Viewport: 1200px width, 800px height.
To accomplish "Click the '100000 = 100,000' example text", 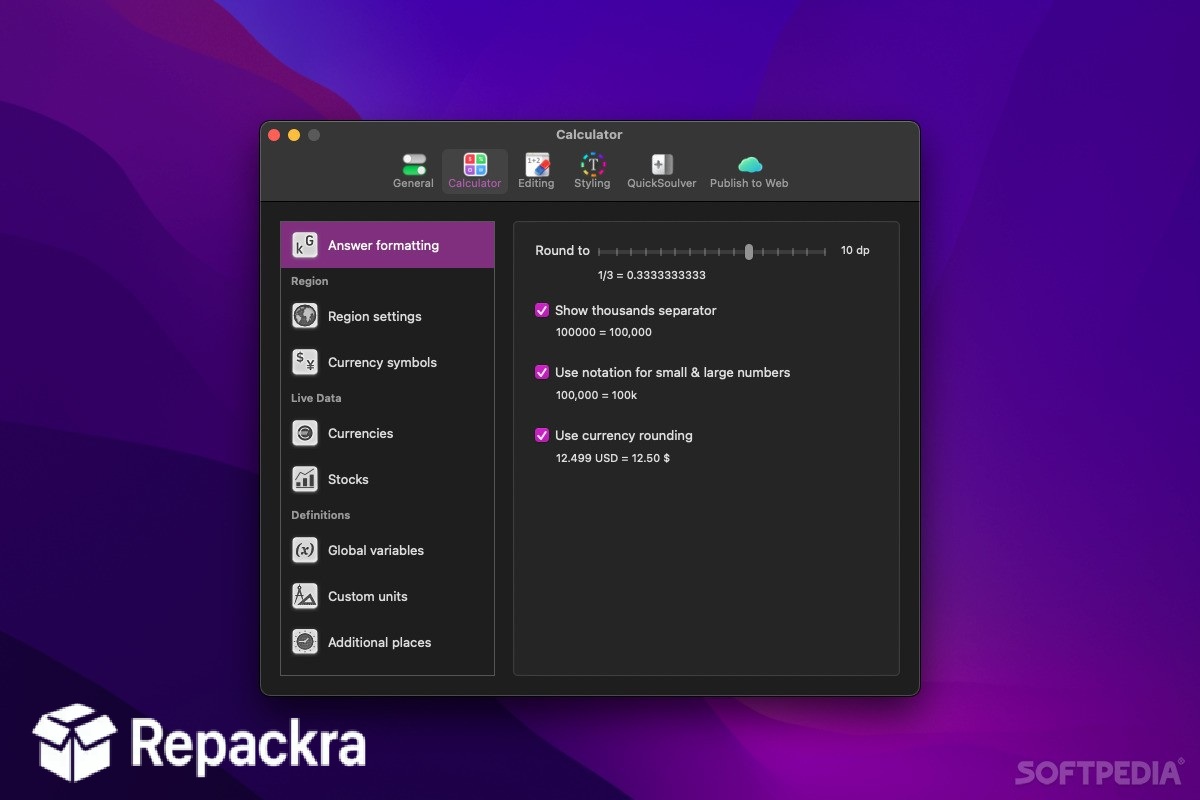I will 604,332.
